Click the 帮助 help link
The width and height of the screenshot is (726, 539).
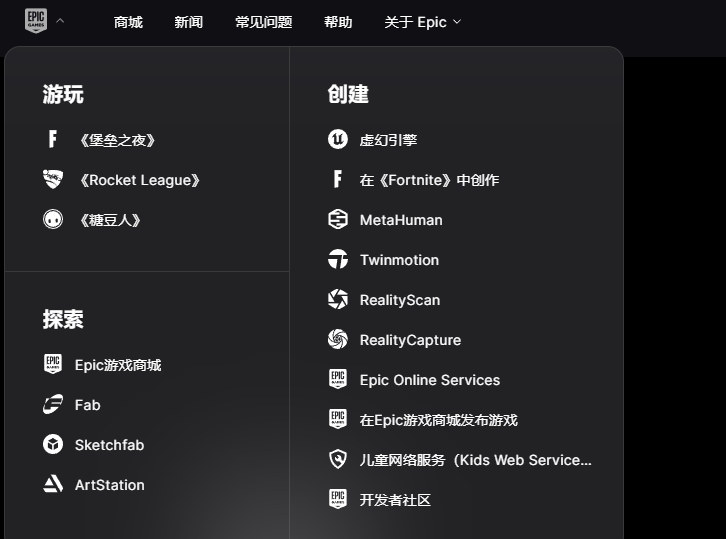338,22
